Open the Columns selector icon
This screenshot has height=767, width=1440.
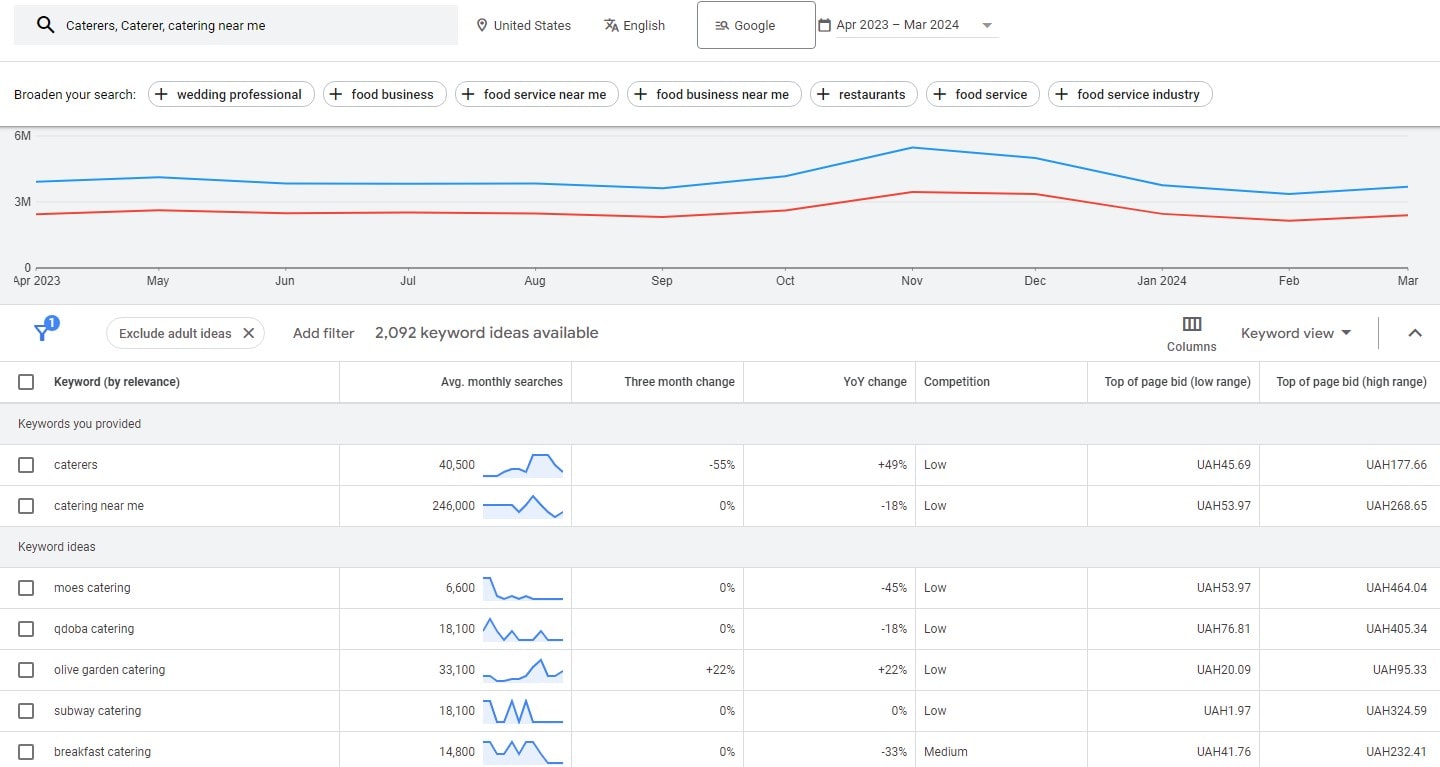pyautogui.click(x=1191, y=324)
